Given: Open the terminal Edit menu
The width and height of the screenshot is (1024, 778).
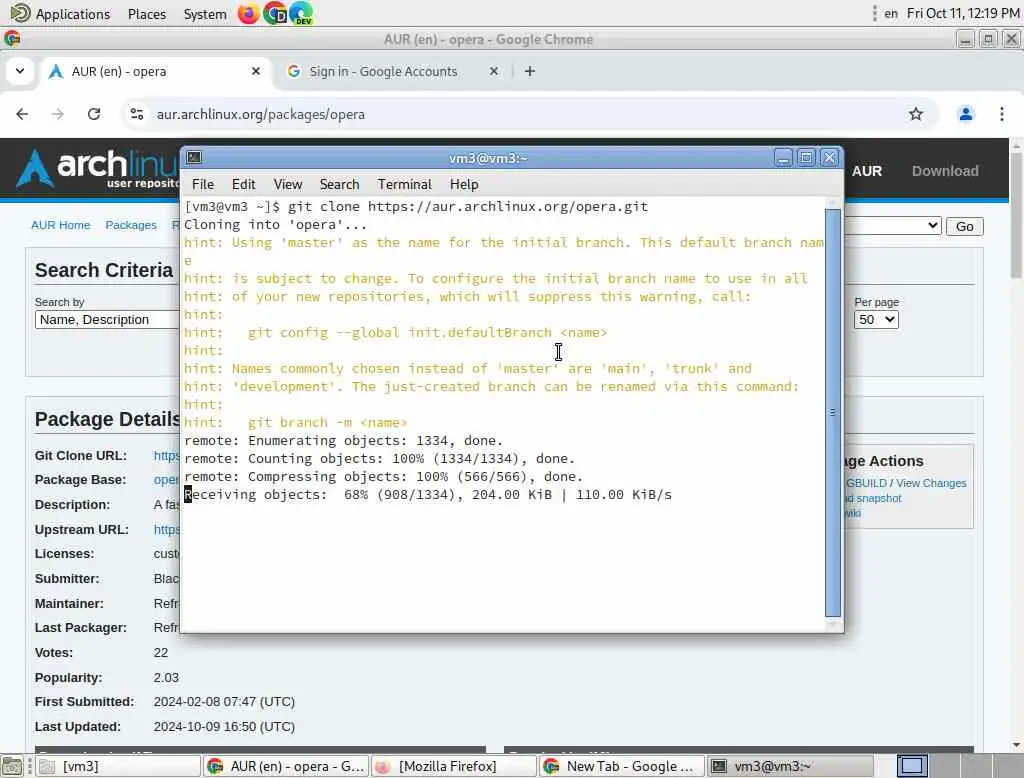Looking at the screenshot, I should [244, 184].
